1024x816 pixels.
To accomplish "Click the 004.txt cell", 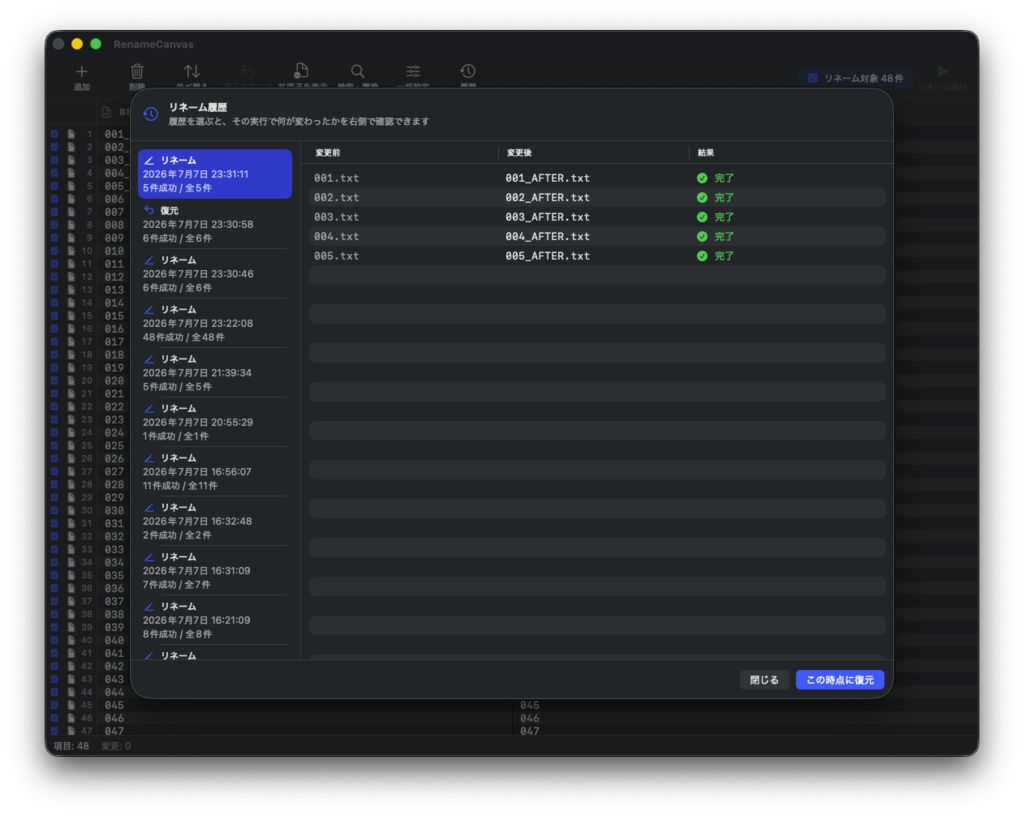I will click(336, 236).
